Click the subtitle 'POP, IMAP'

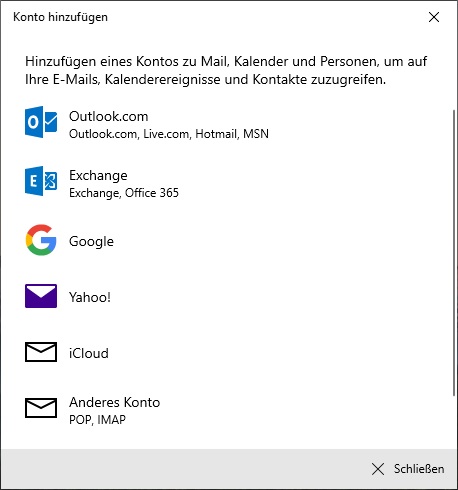tap(97, 420)
